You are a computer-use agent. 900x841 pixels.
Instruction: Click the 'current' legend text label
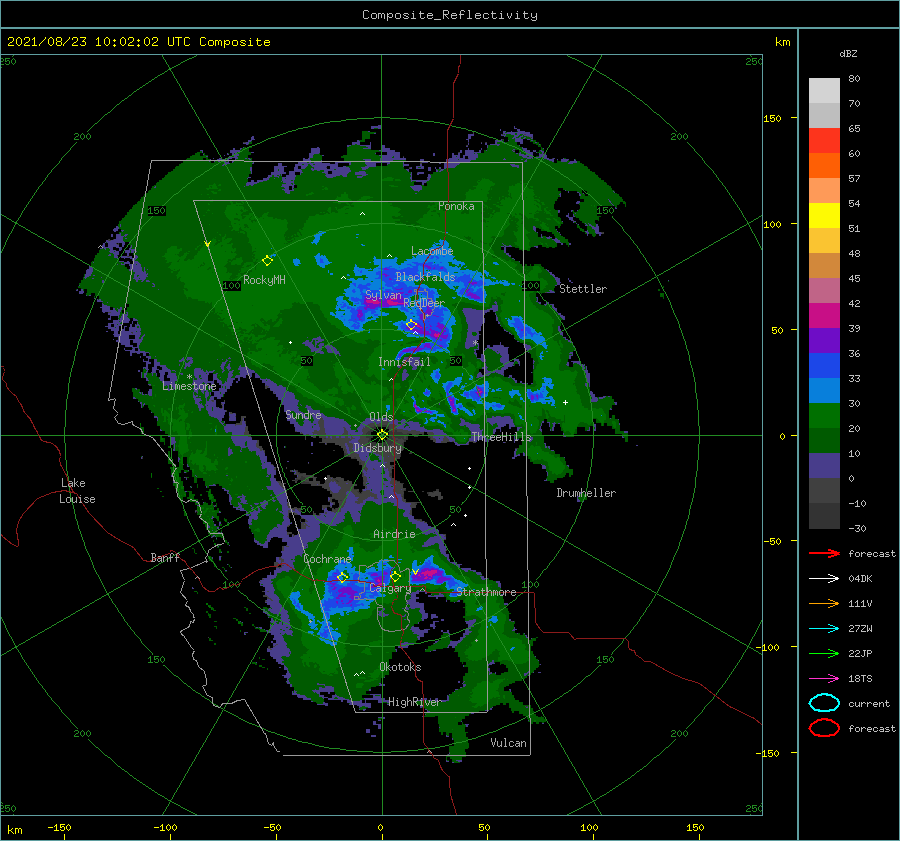[x=869, y=703]
